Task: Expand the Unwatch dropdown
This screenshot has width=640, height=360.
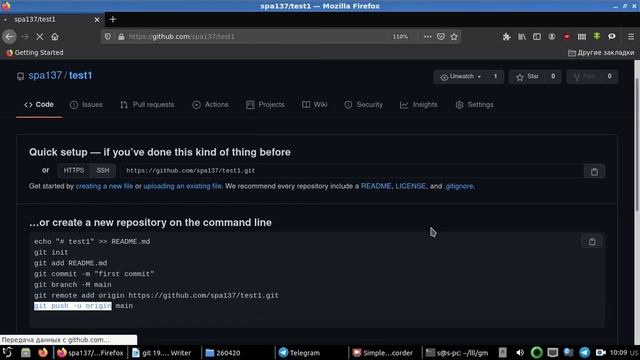Action: tap(461, 76)
